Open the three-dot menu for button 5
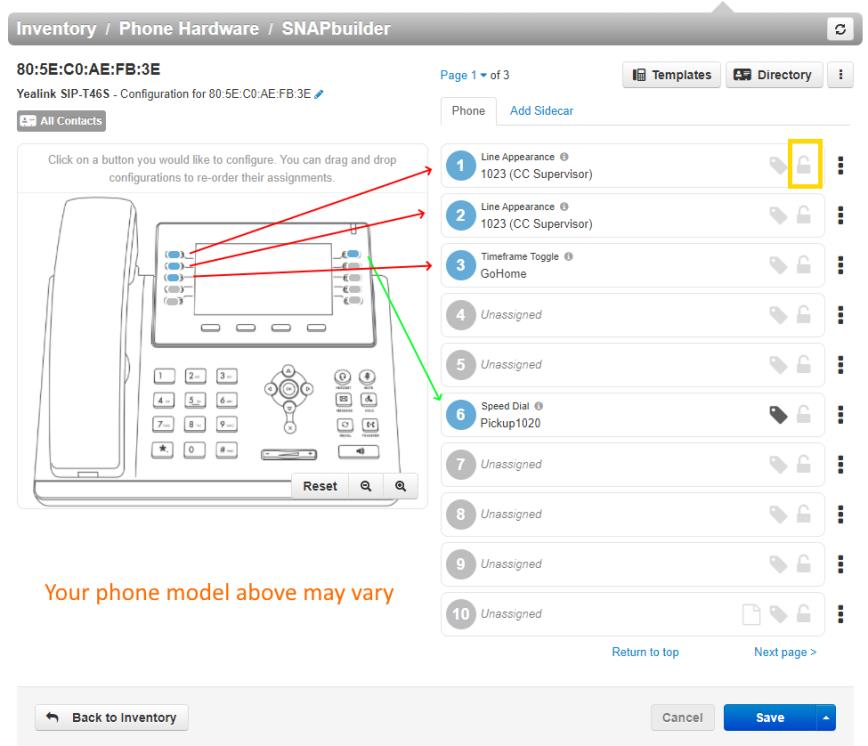 (840, 365)
